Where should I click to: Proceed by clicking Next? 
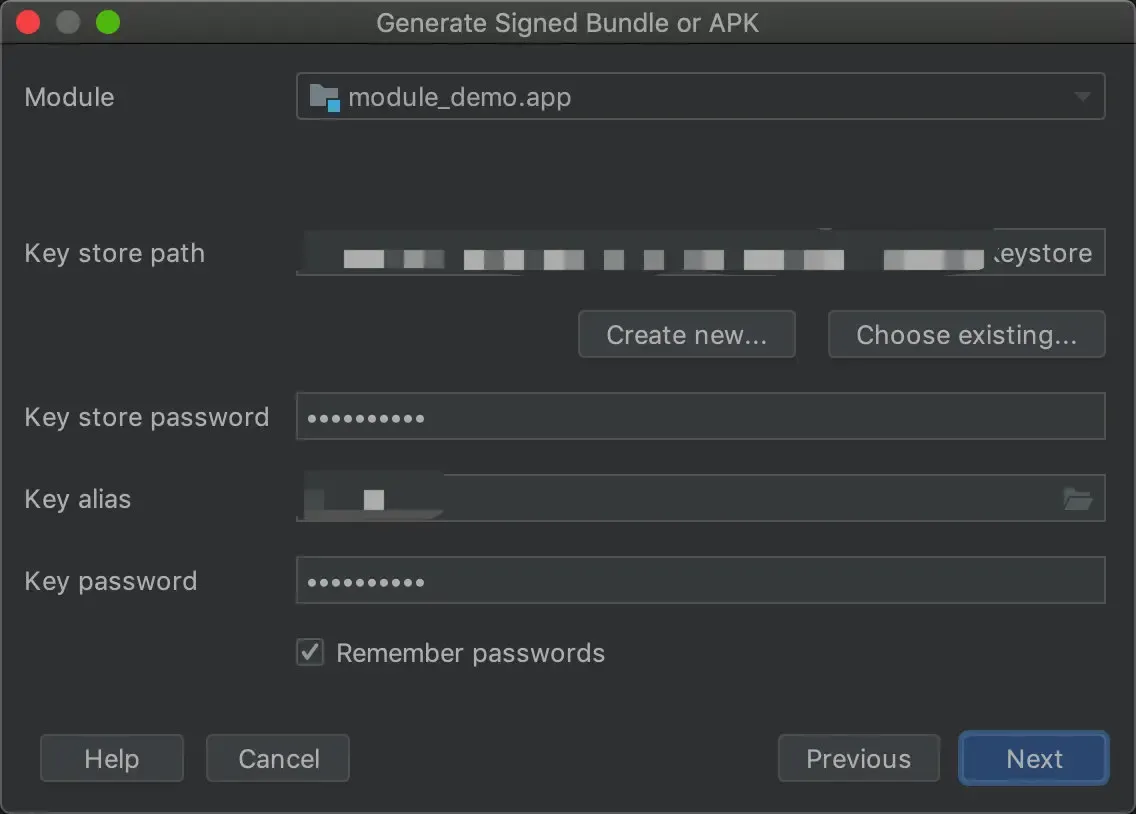(1033, 758)
